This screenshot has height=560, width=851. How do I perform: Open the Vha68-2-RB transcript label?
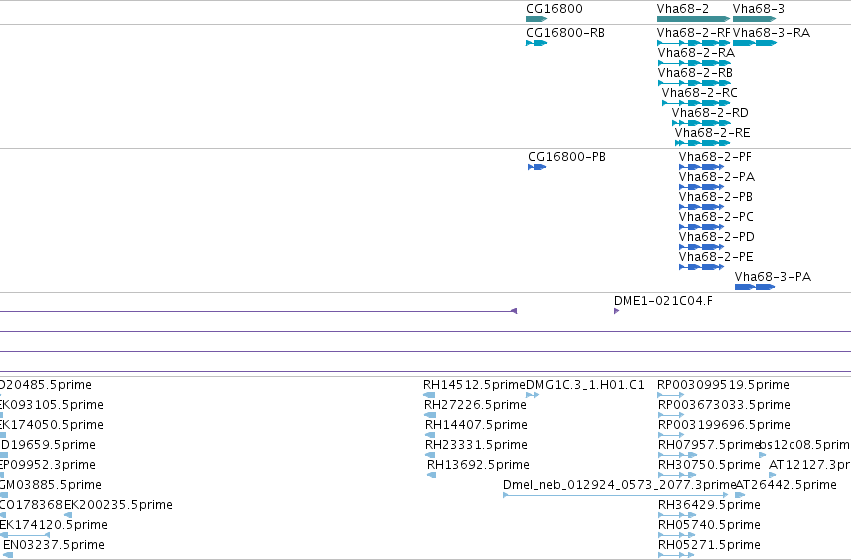coord(695,73)
